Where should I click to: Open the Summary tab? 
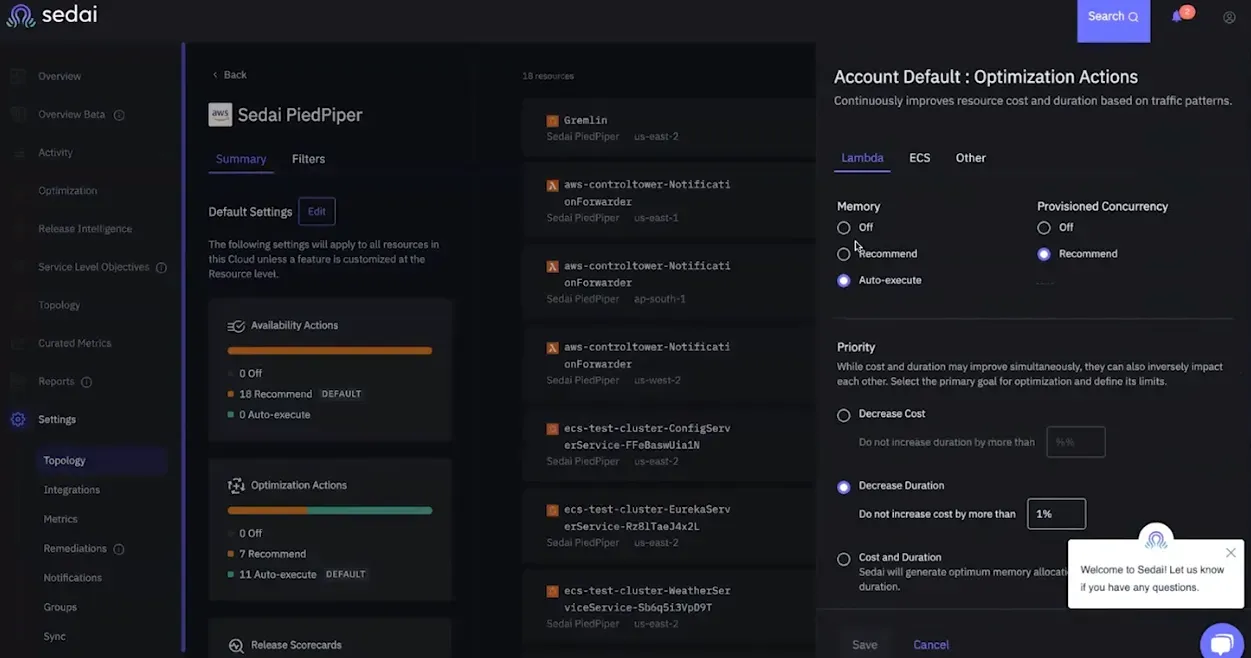coord(241,159)
